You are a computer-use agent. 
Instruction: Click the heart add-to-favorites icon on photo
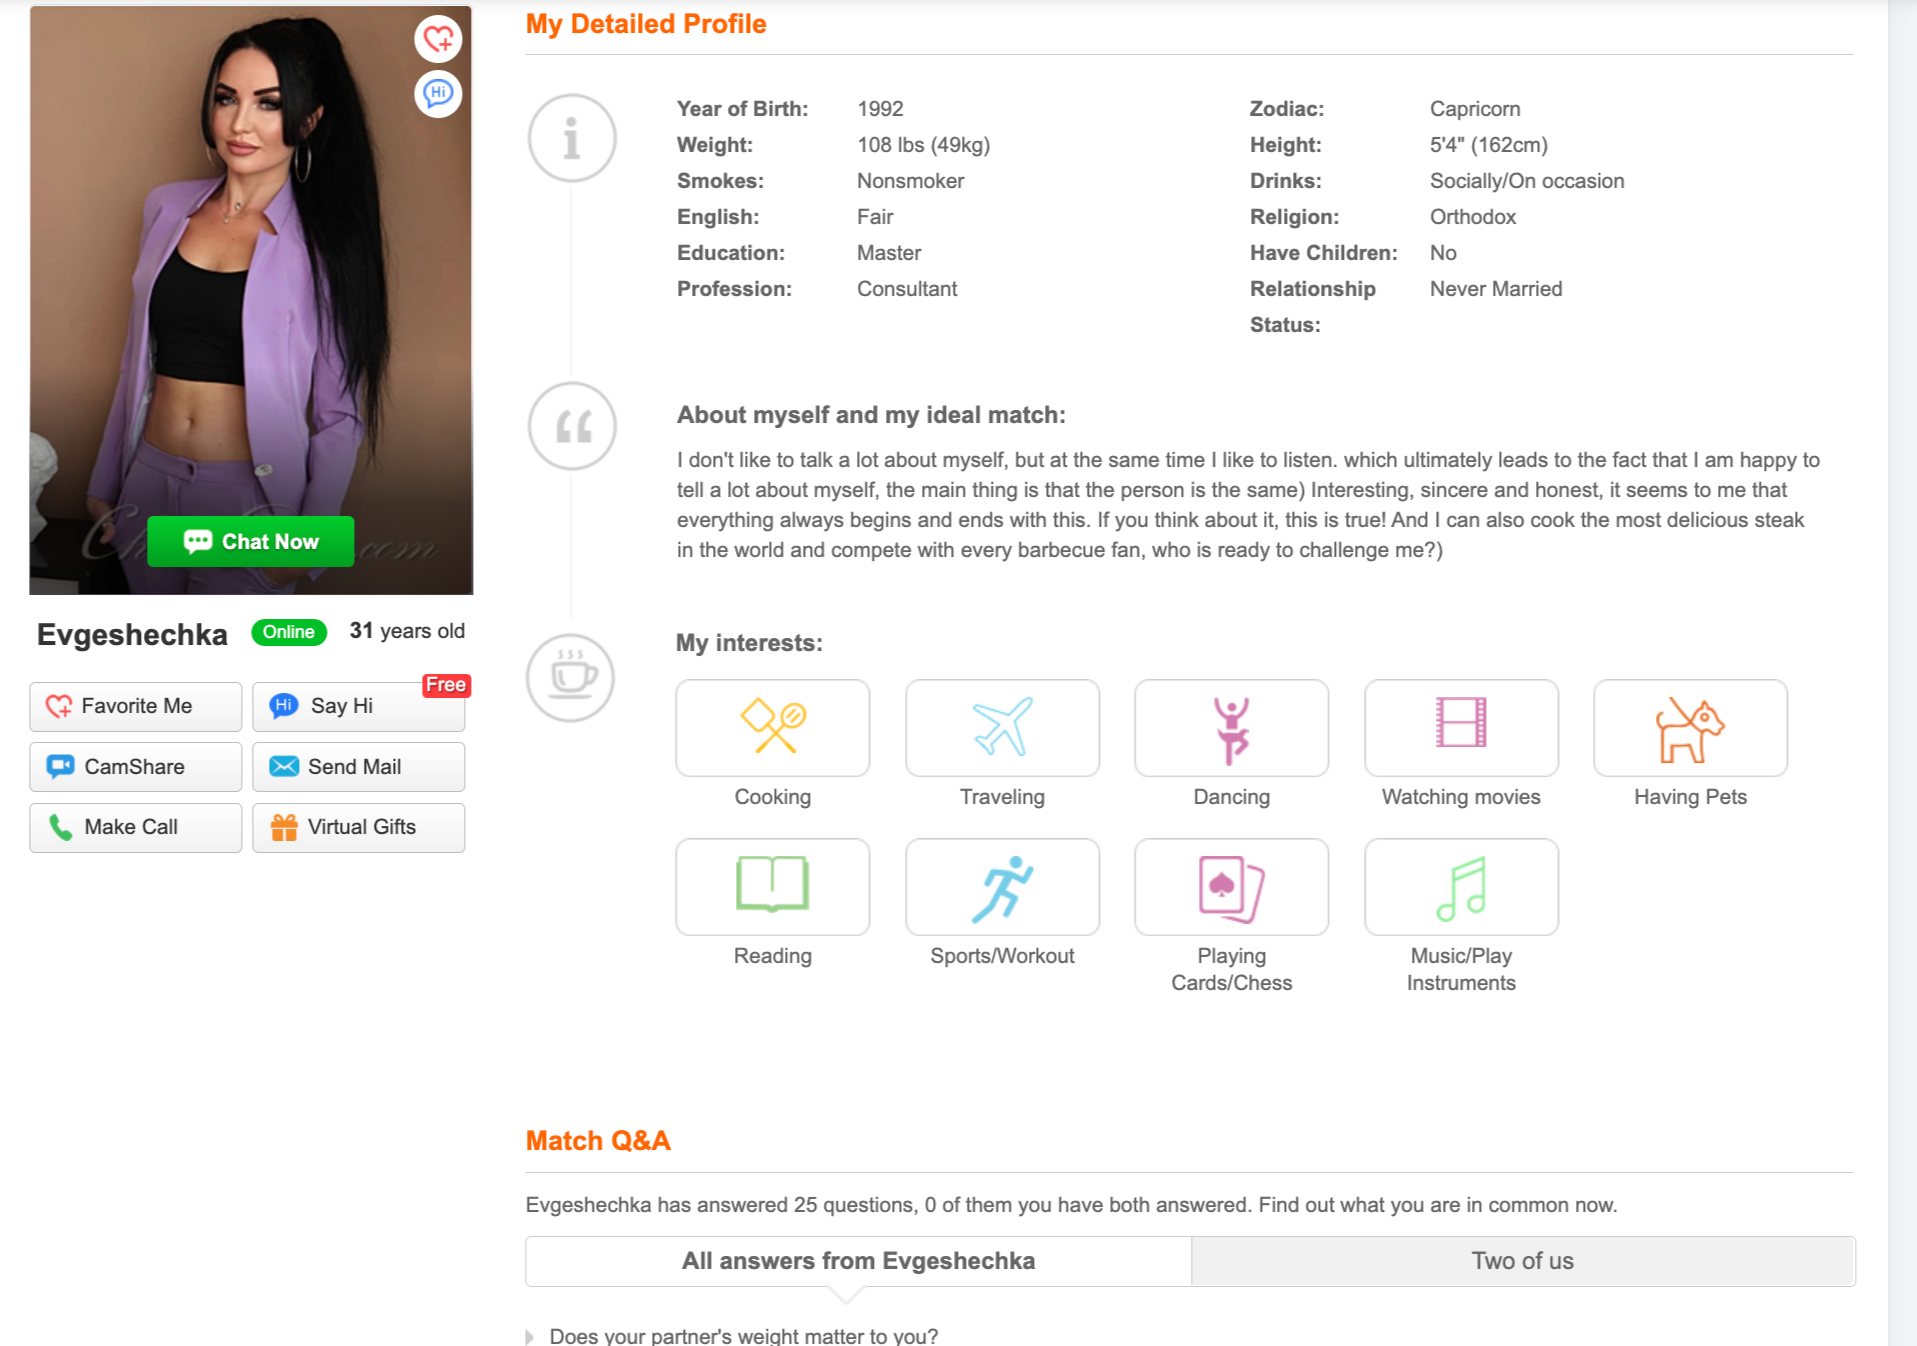[x=437, y=40]
